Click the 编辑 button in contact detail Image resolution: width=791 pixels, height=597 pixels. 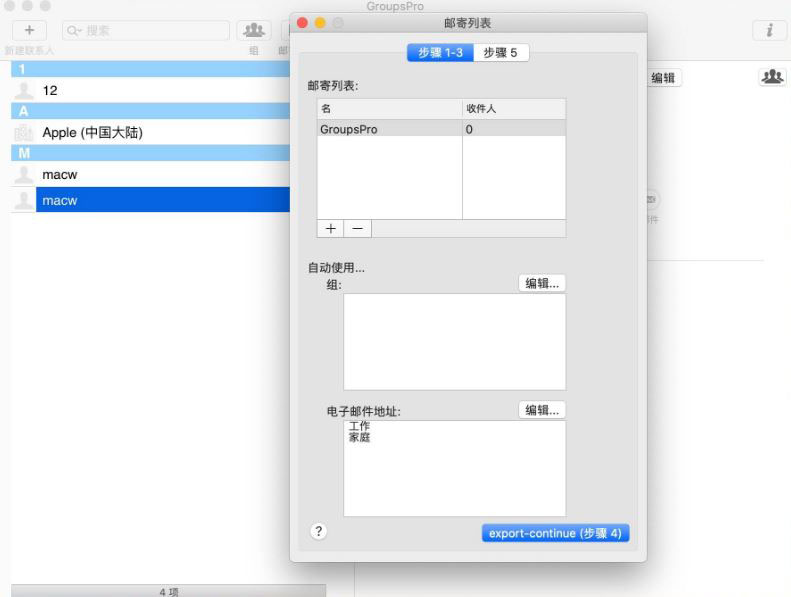[663, 78]
